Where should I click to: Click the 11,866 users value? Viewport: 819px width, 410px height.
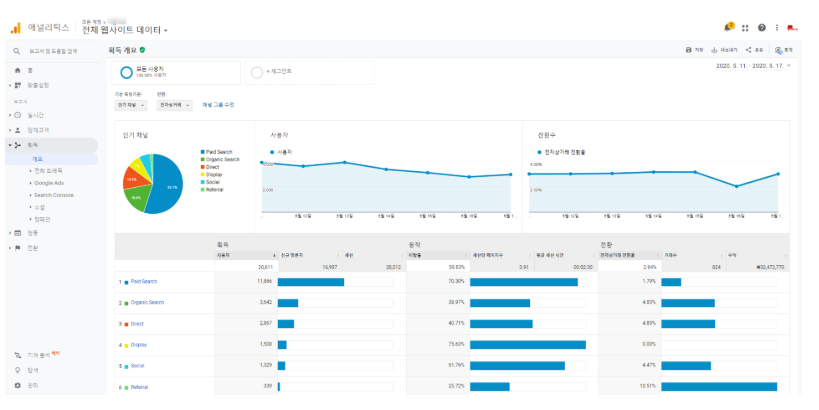265,282
